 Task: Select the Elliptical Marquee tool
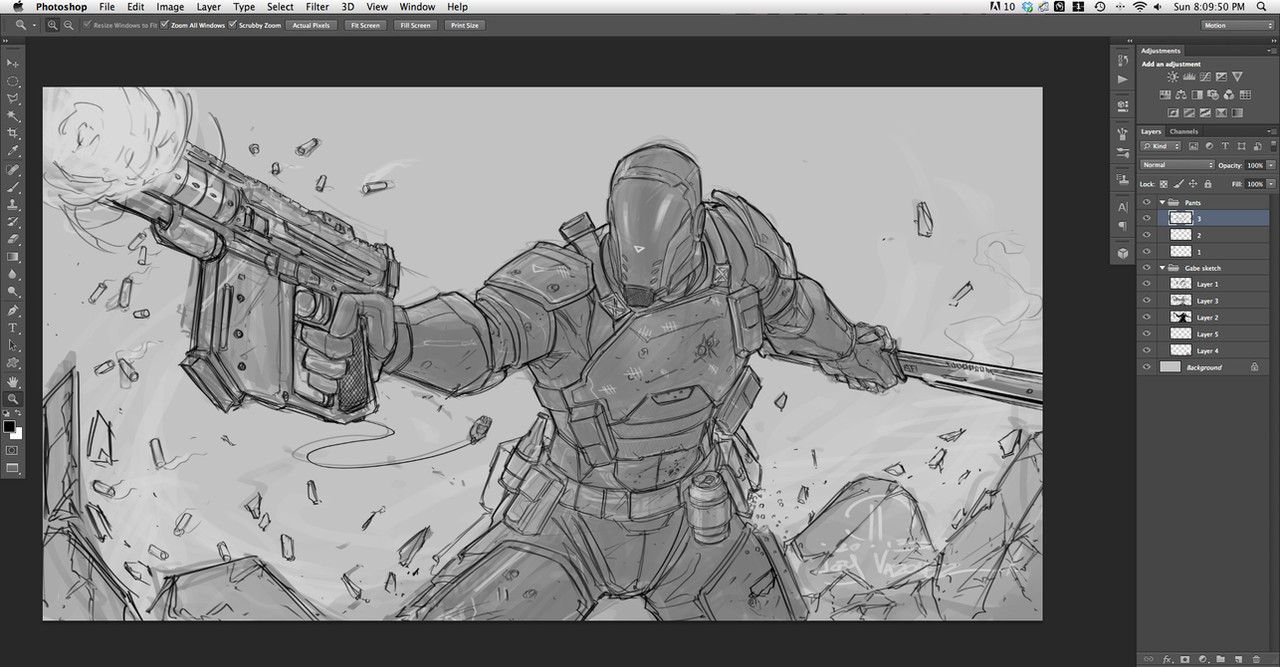pyautogui.click(x=13, y=81)
